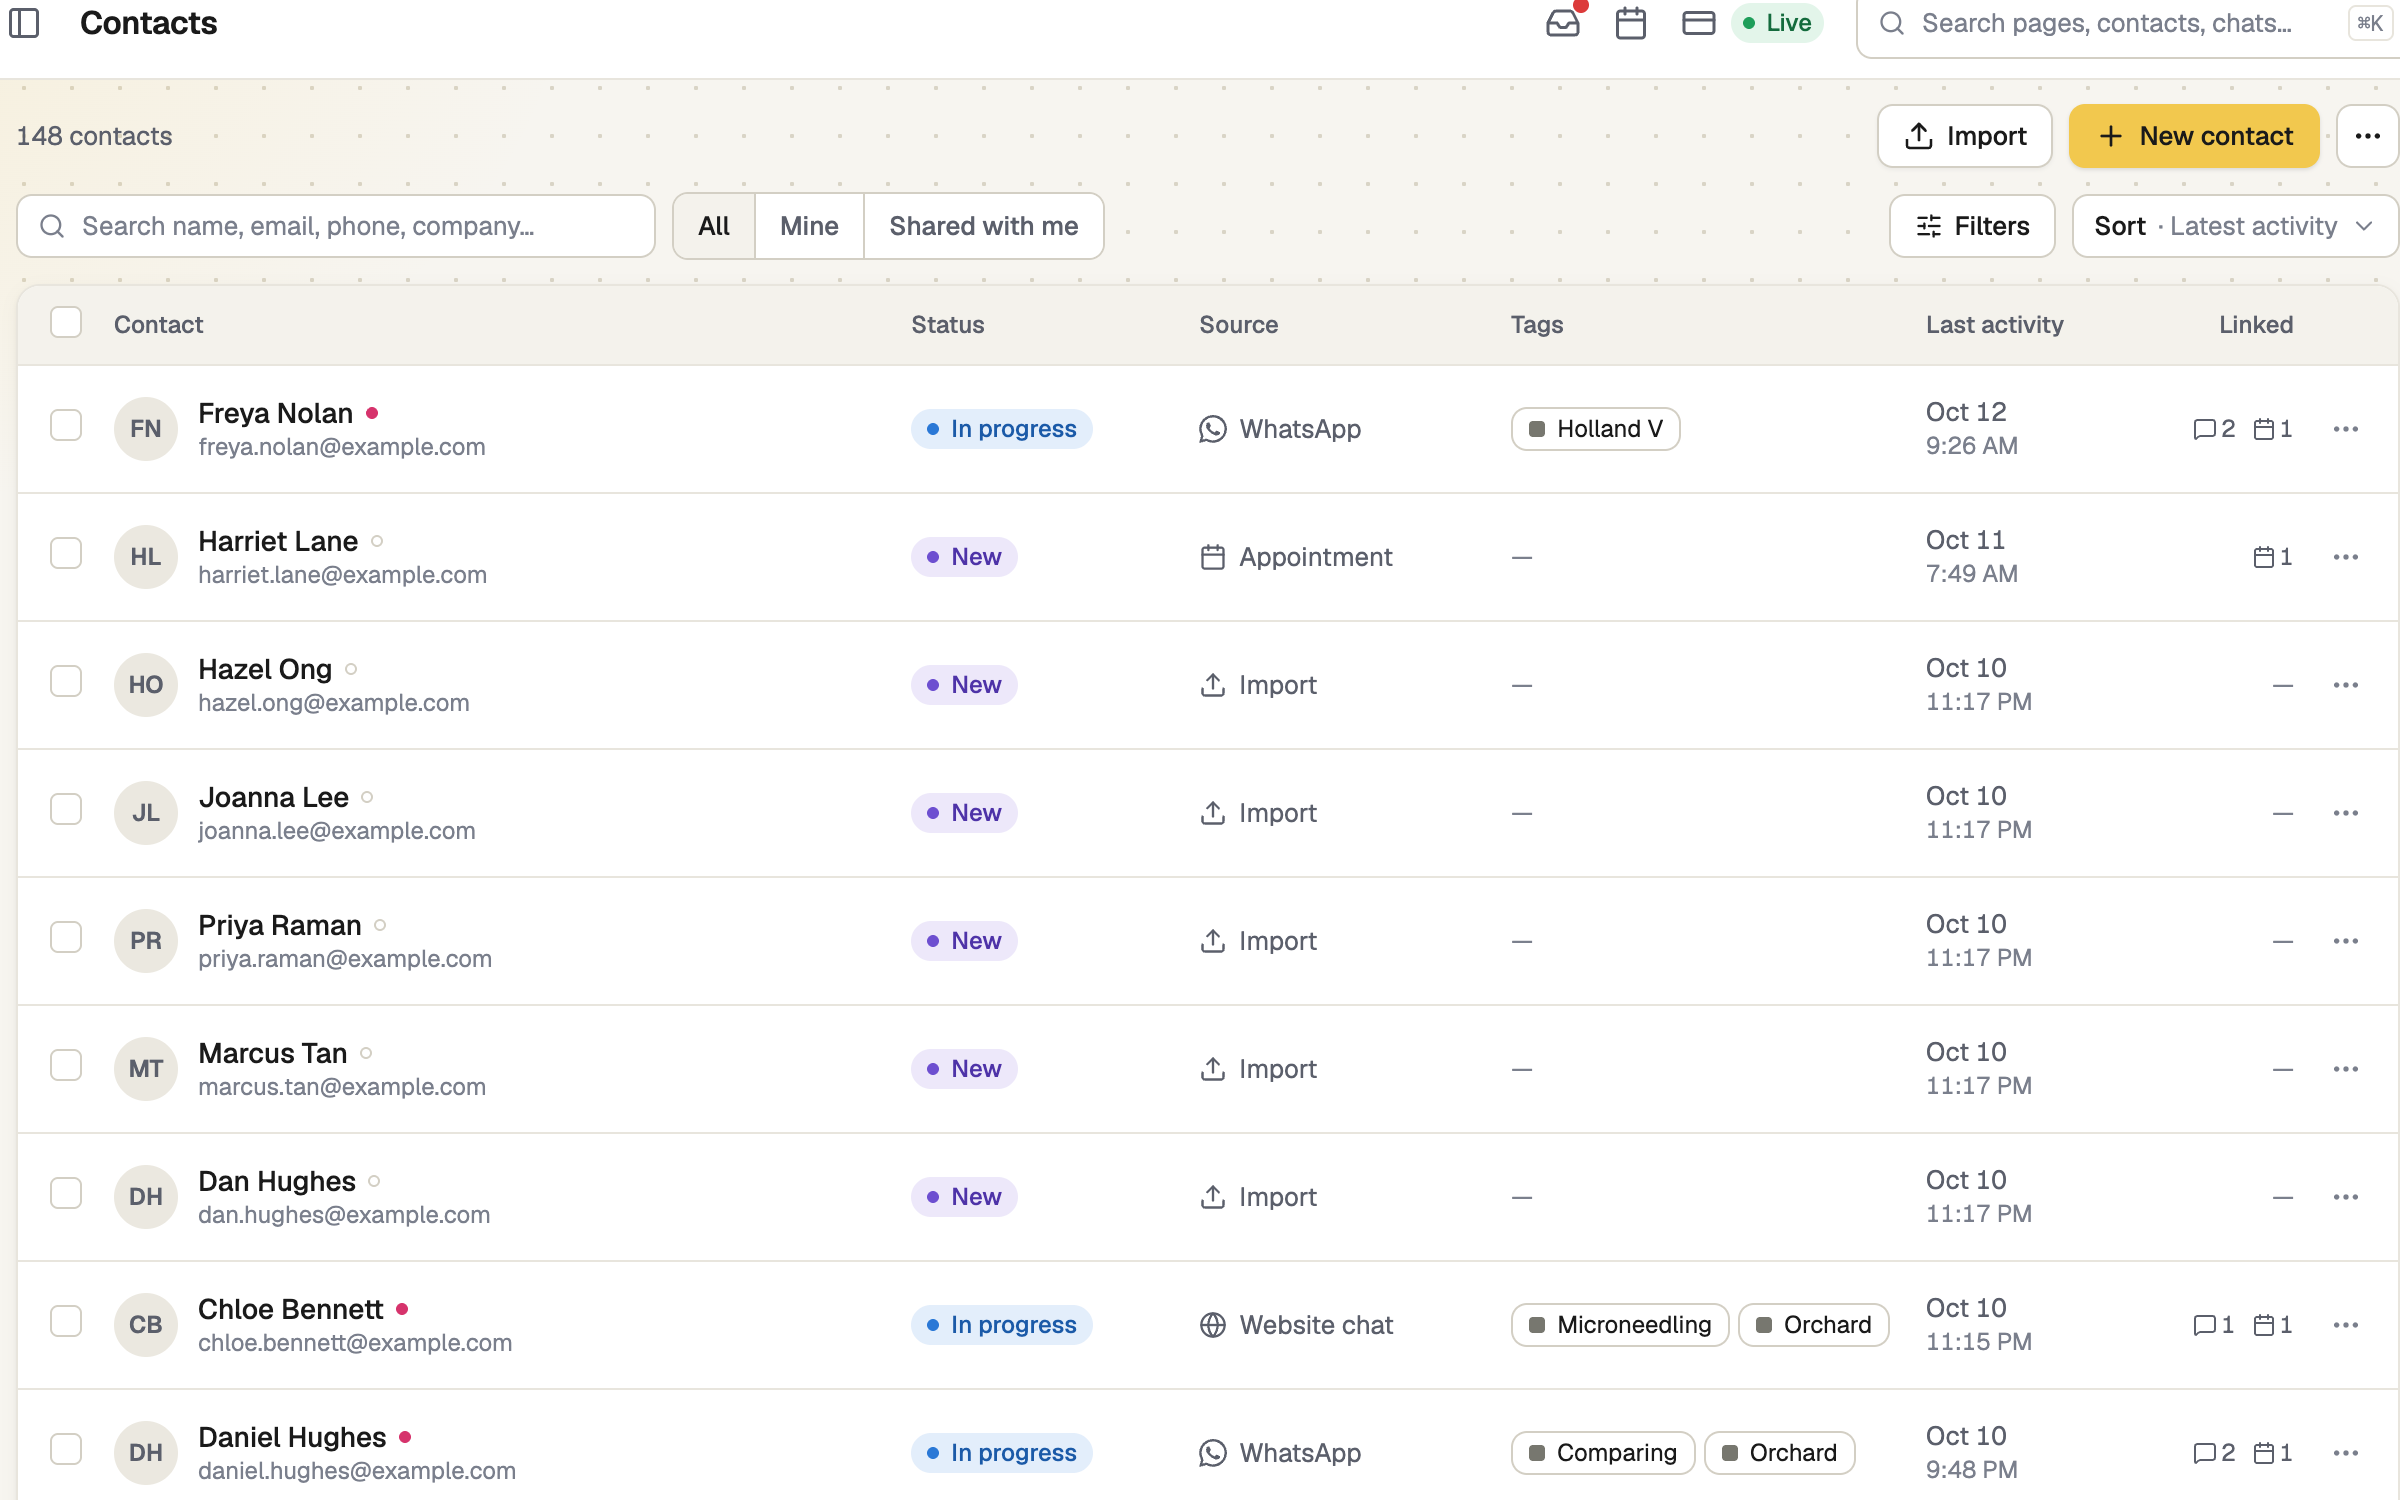Click the Import button

click(1964, 136)
